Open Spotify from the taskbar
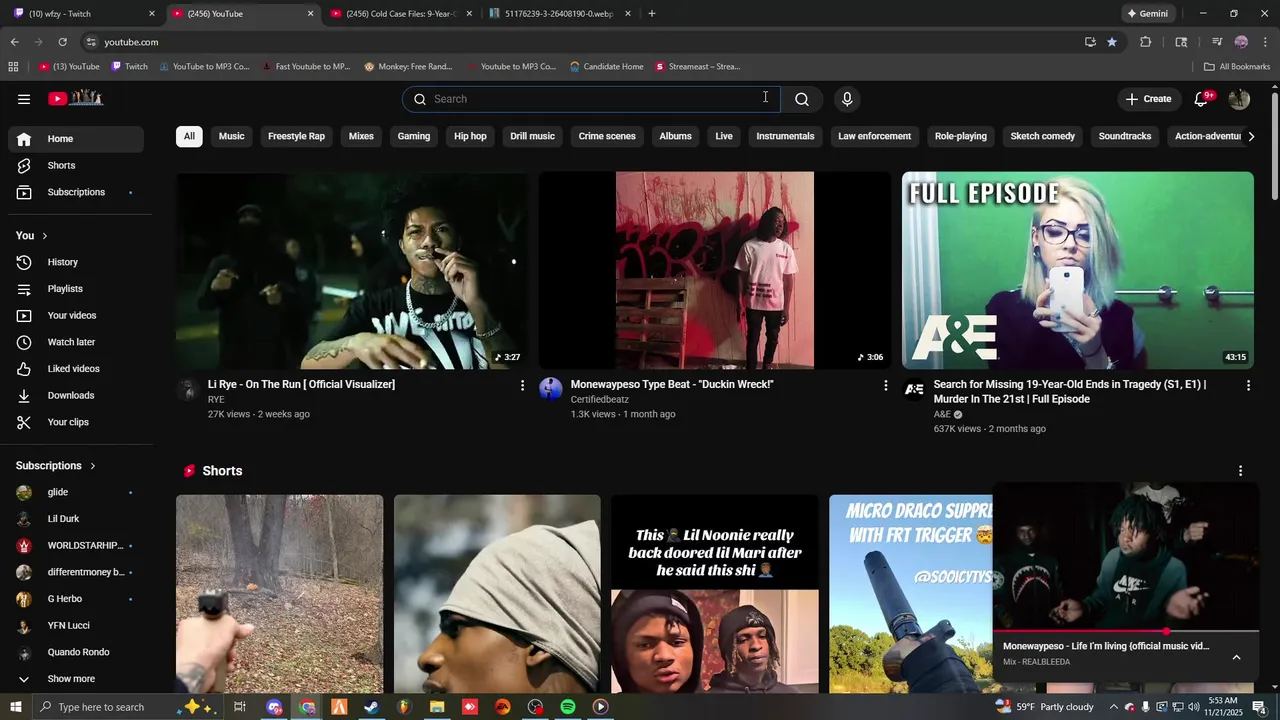 coord(568,707)
